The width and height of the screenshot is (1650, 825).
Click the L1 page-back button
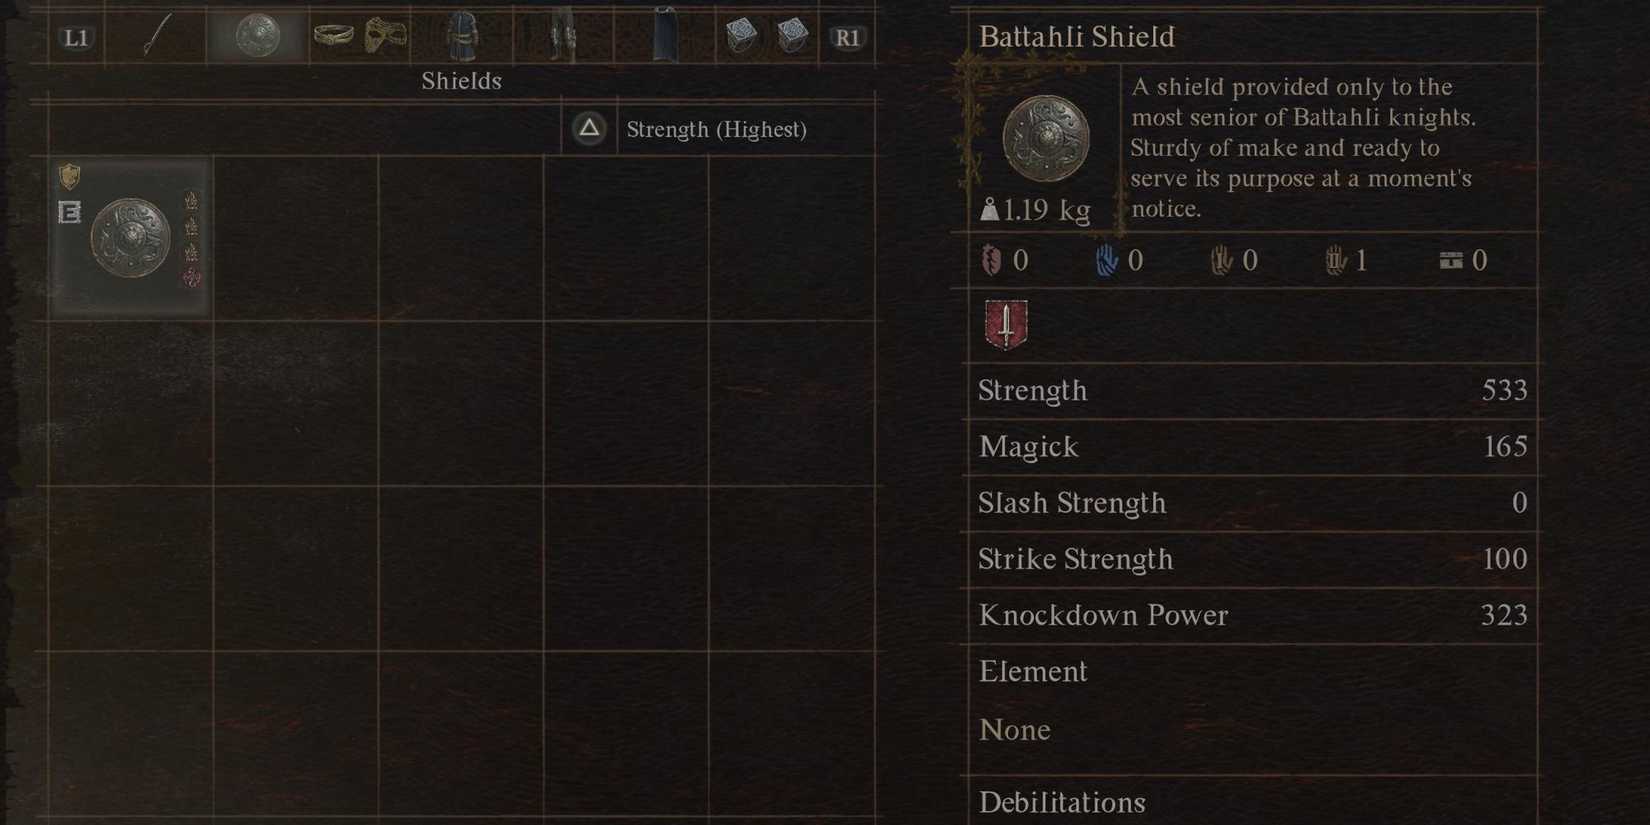(x=75, y=38)
